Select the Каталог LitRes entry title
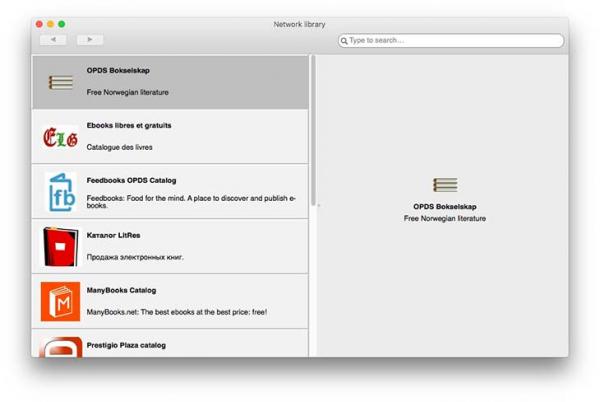Viewport: 600px width, 402px height. pos(113,235)
